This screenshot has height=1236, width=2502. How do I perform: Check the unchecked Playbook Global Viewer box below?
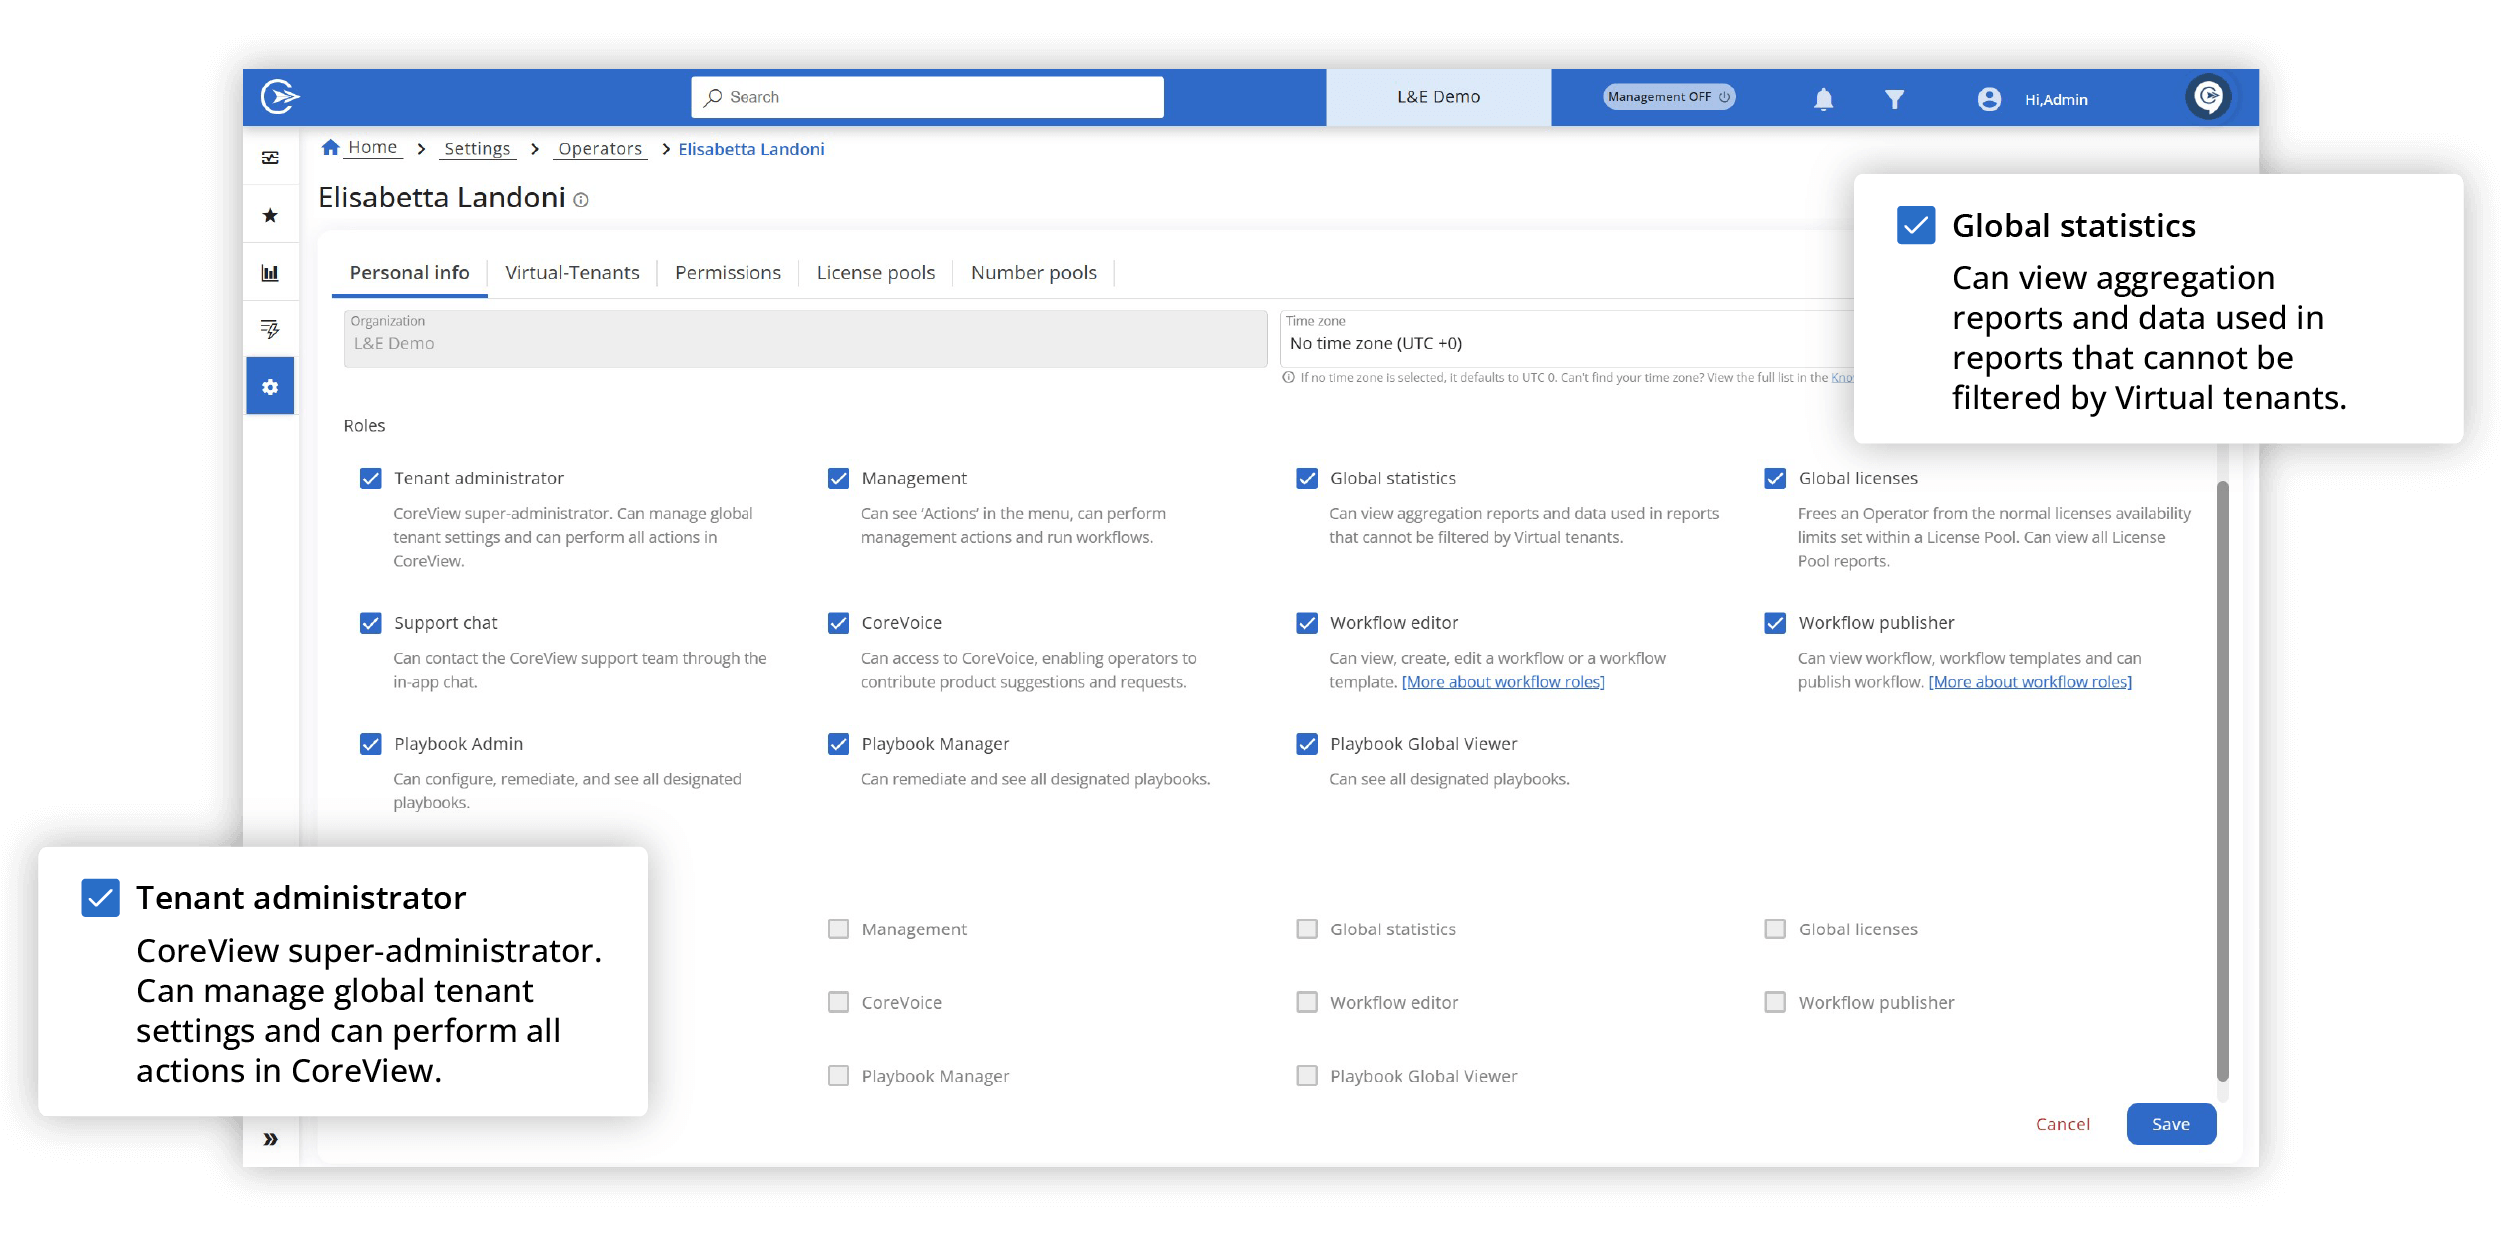1307,1076
